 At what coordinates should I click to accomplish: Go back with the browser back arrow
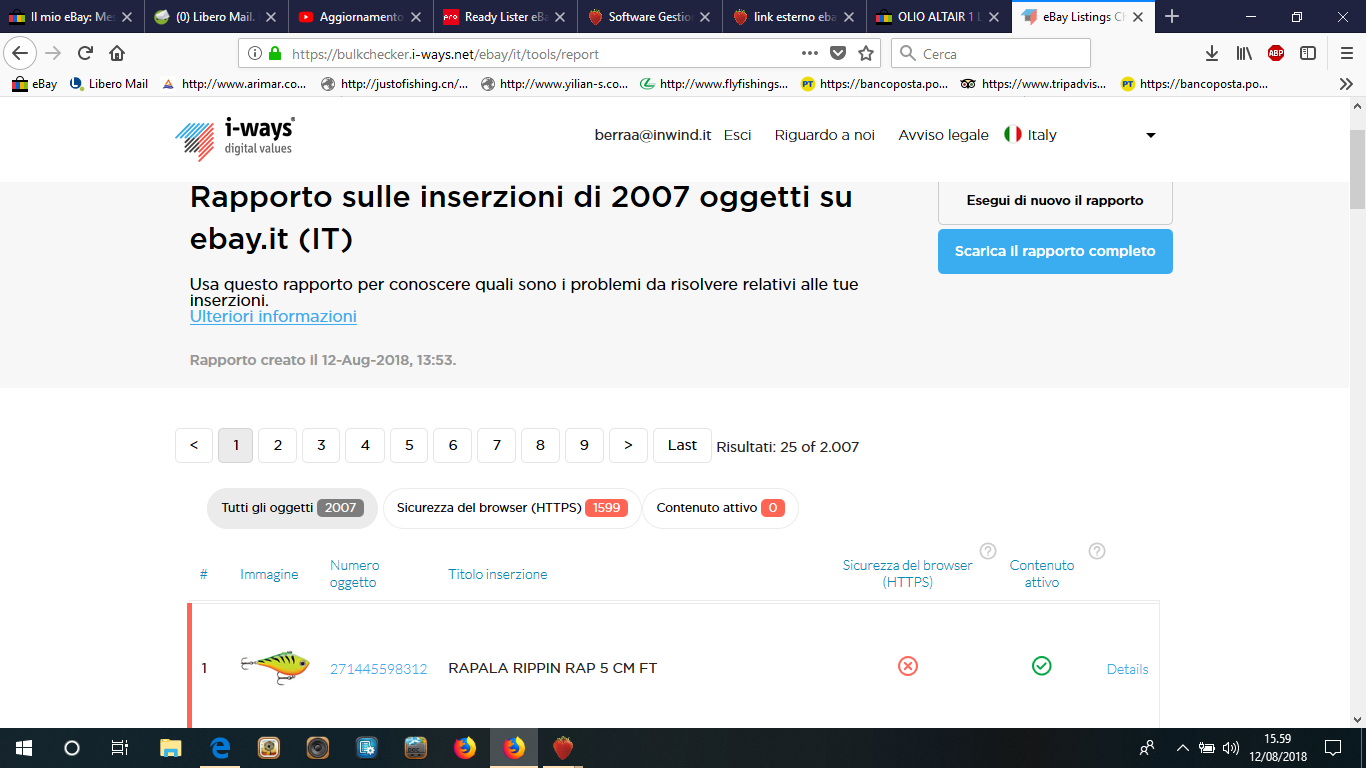click(x=22, y=54)
